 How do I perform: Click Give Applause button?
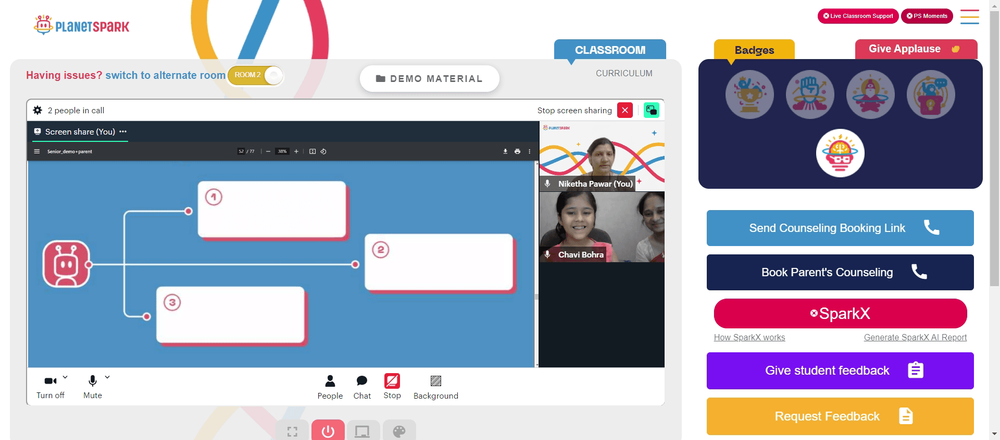(x=916, y=49)
